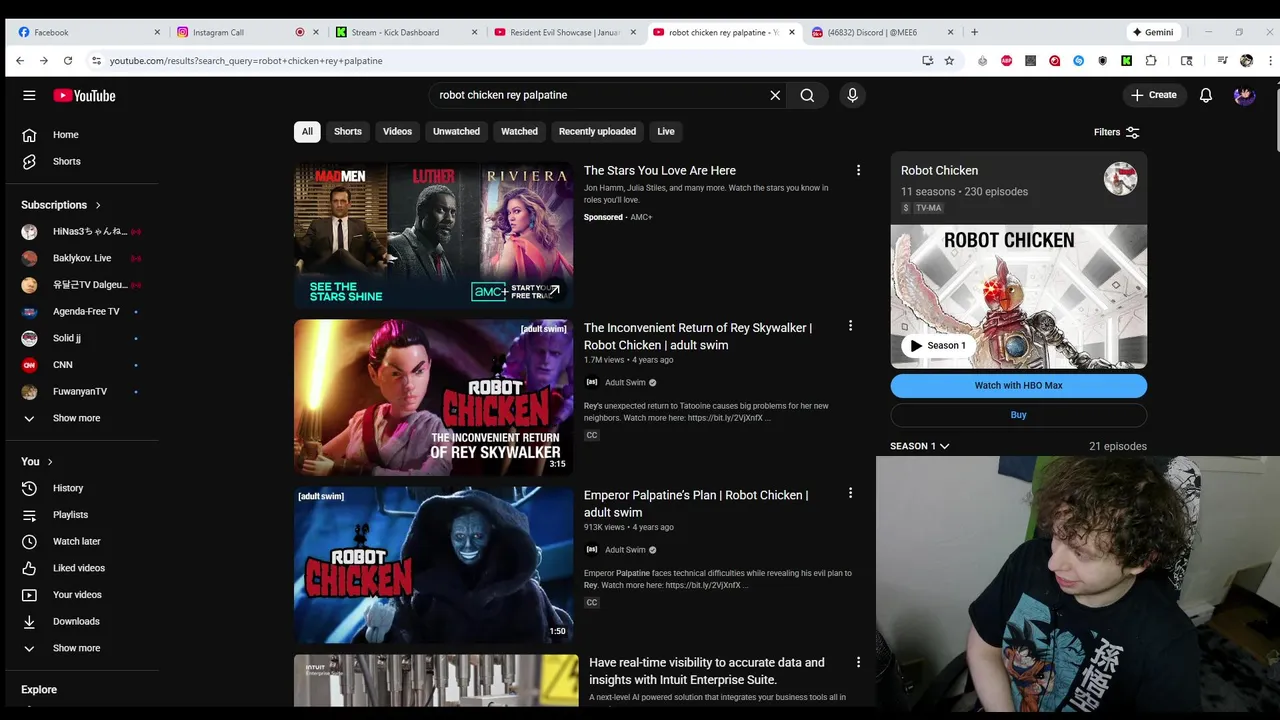Open the Chrome profile avatar
The height and width of the screenshot is (720, 1280).
[x=1246, y=61]
